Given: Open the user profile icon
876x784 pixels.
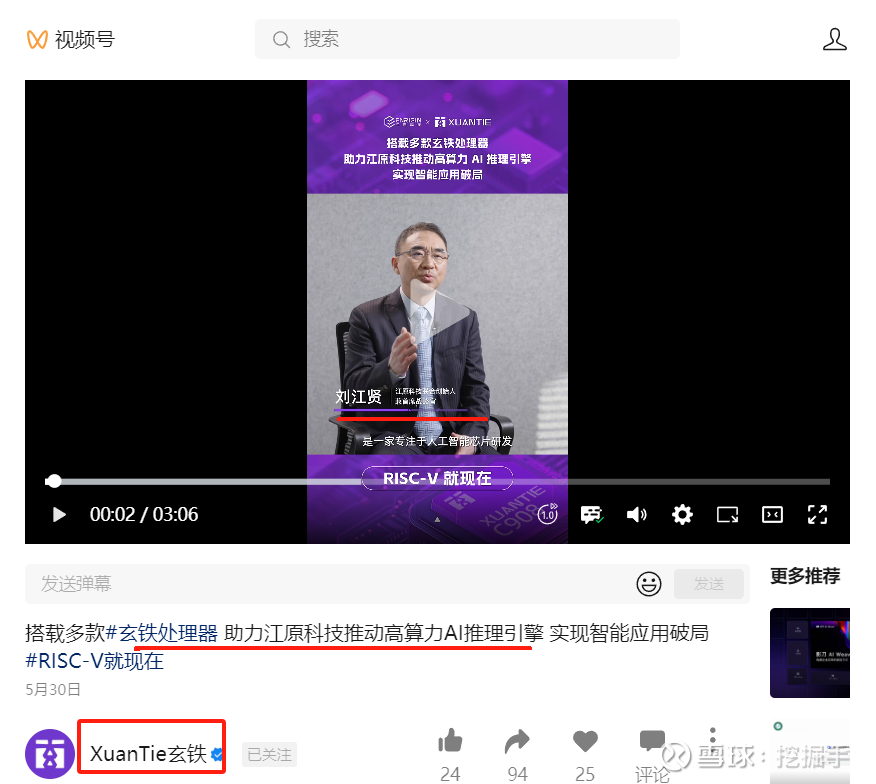Looking at the screenshot, I should coord(835,39).
